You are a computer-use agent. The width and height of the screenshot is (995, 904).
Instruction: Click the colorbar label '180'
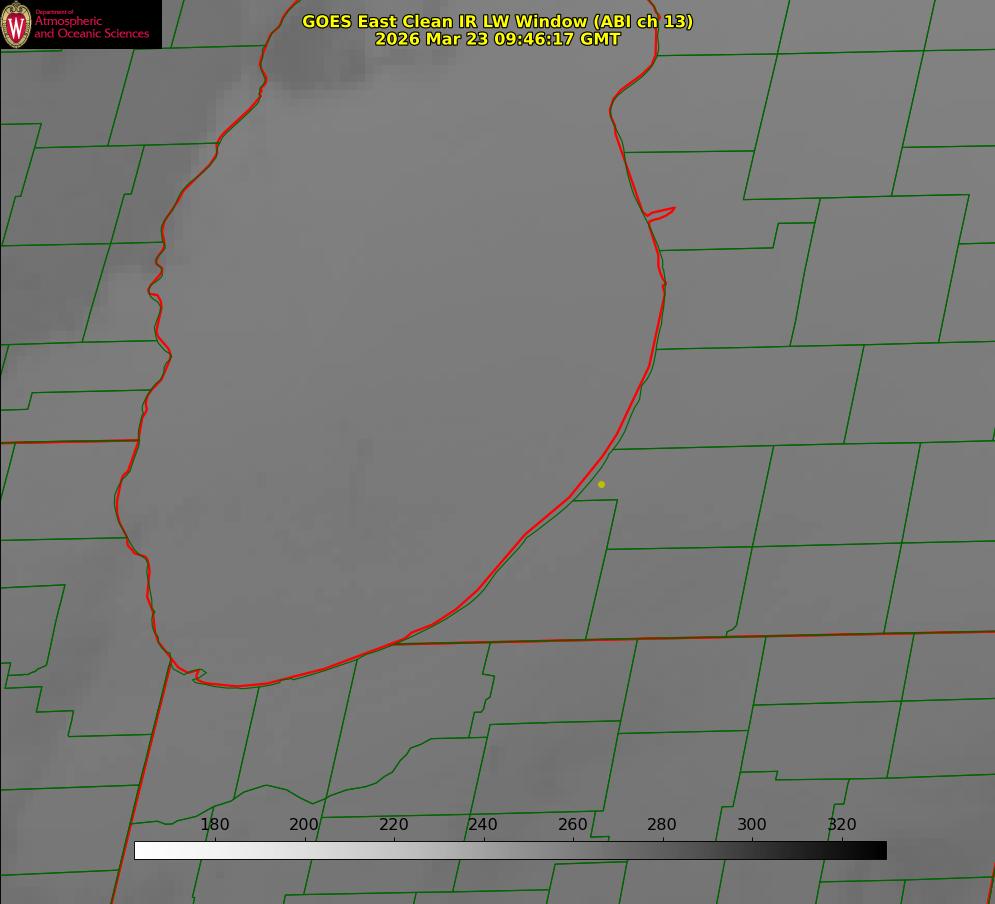click(x=214, y=825)
